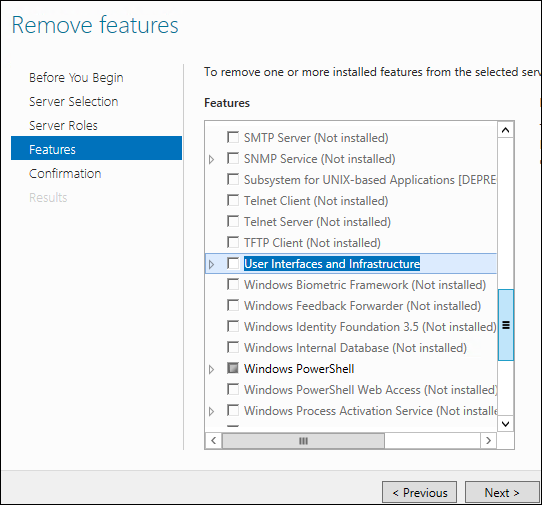Toggle the Windows PowerShell checkbox
The image size is (542, 505).
(233, 368)
